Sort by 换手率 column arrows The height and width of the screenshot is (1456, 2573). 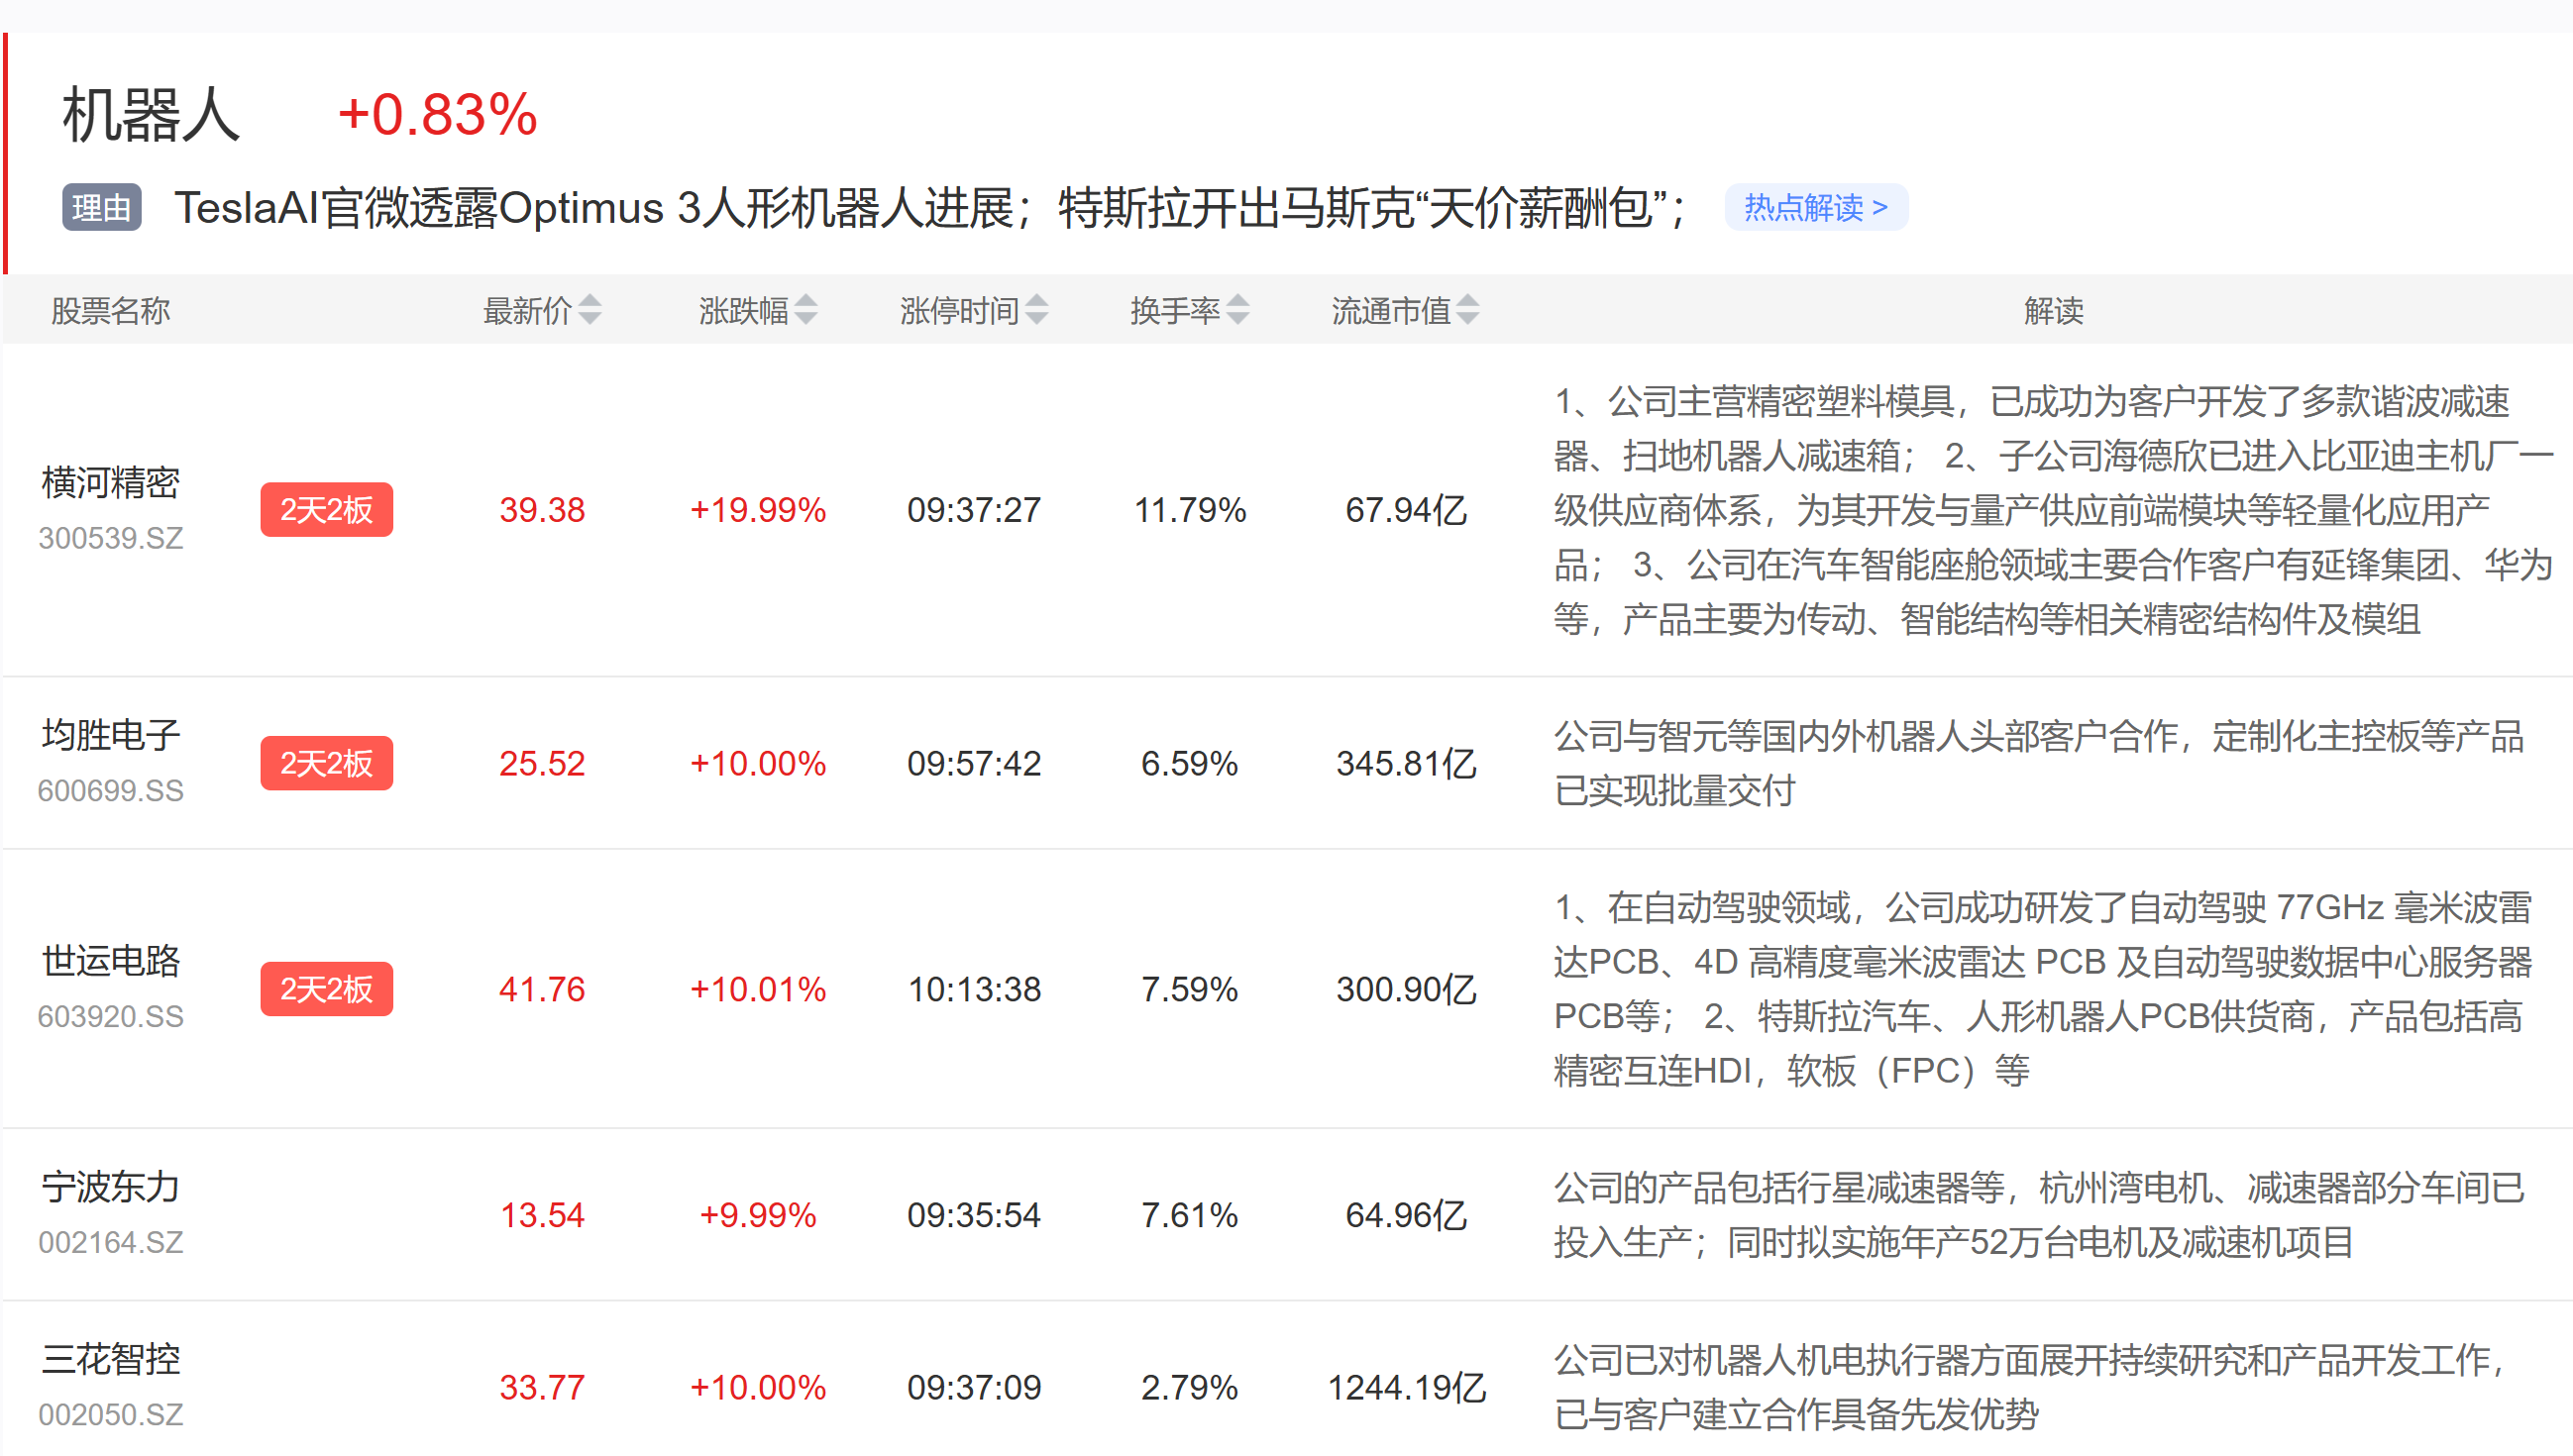(1238, 310)
